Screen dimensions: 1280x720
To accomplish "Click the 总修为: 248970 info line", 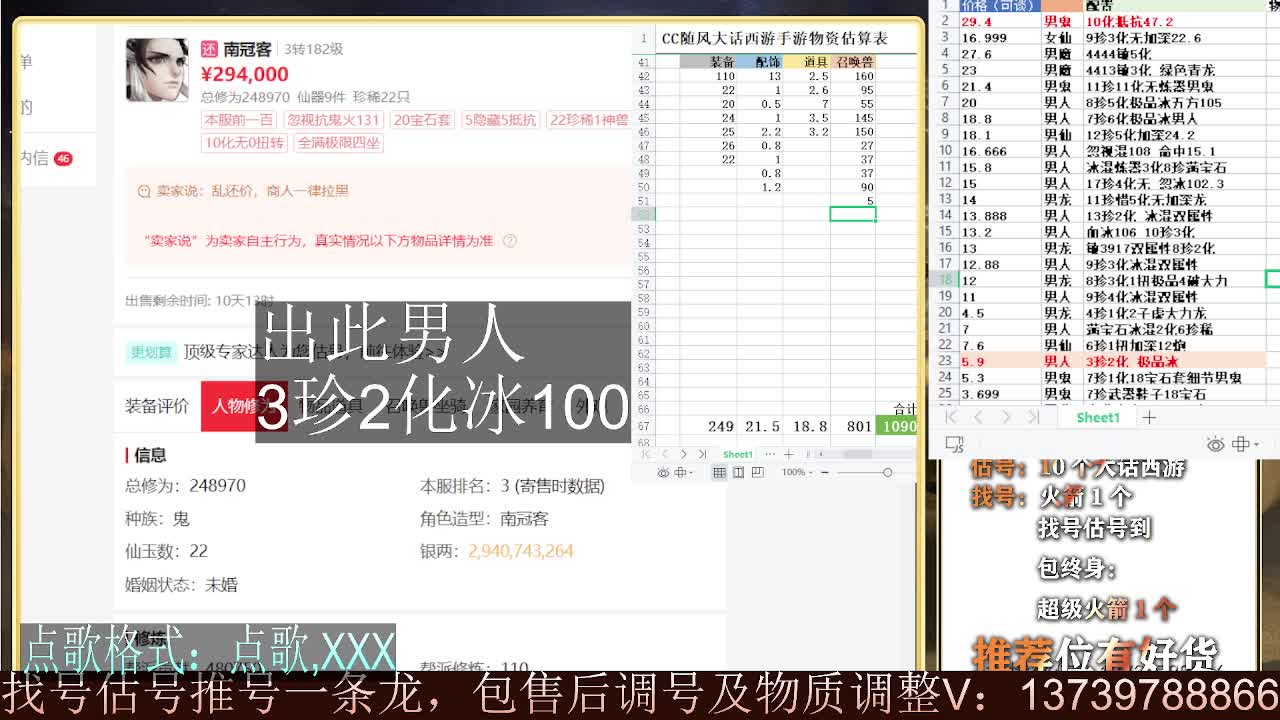I will pos(185,485).
